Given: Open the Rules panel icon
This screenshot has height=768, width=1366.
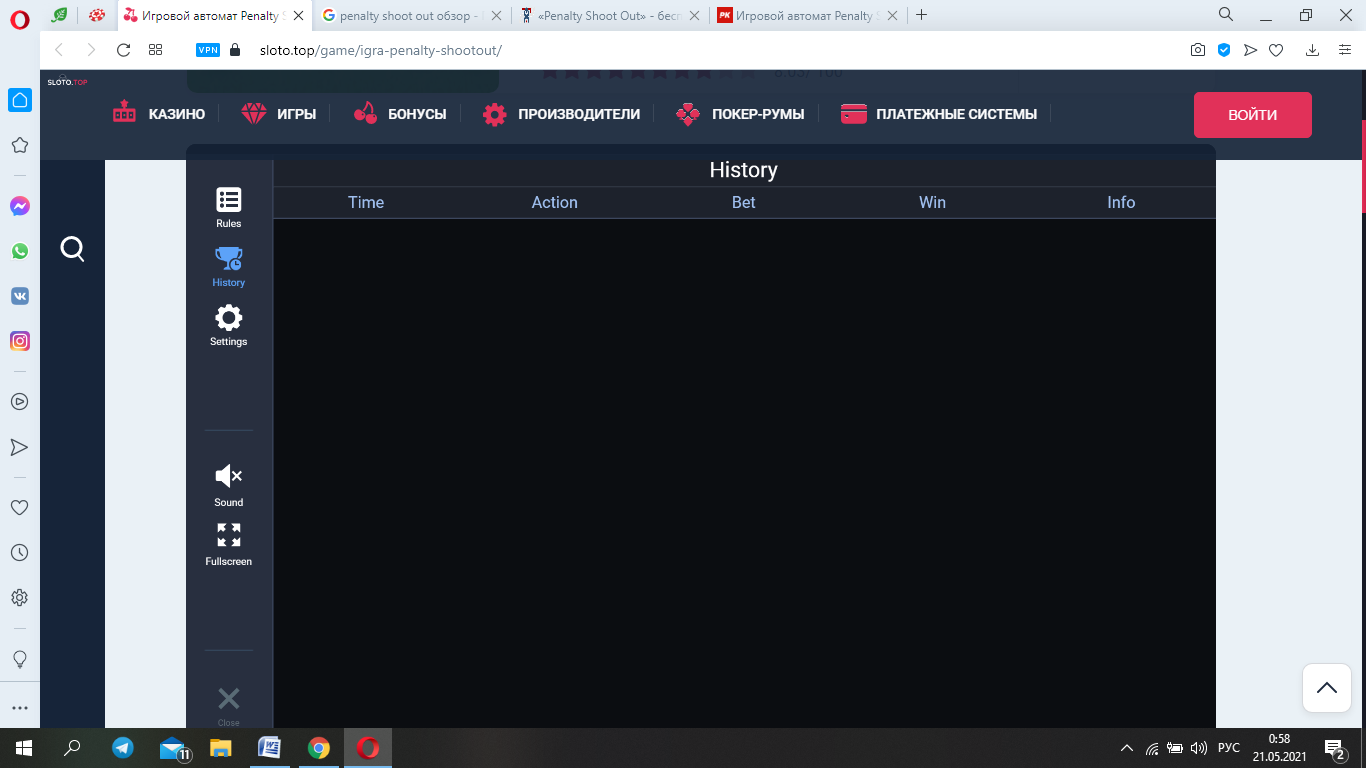Looking at the screenshot, I should [229, 200].
